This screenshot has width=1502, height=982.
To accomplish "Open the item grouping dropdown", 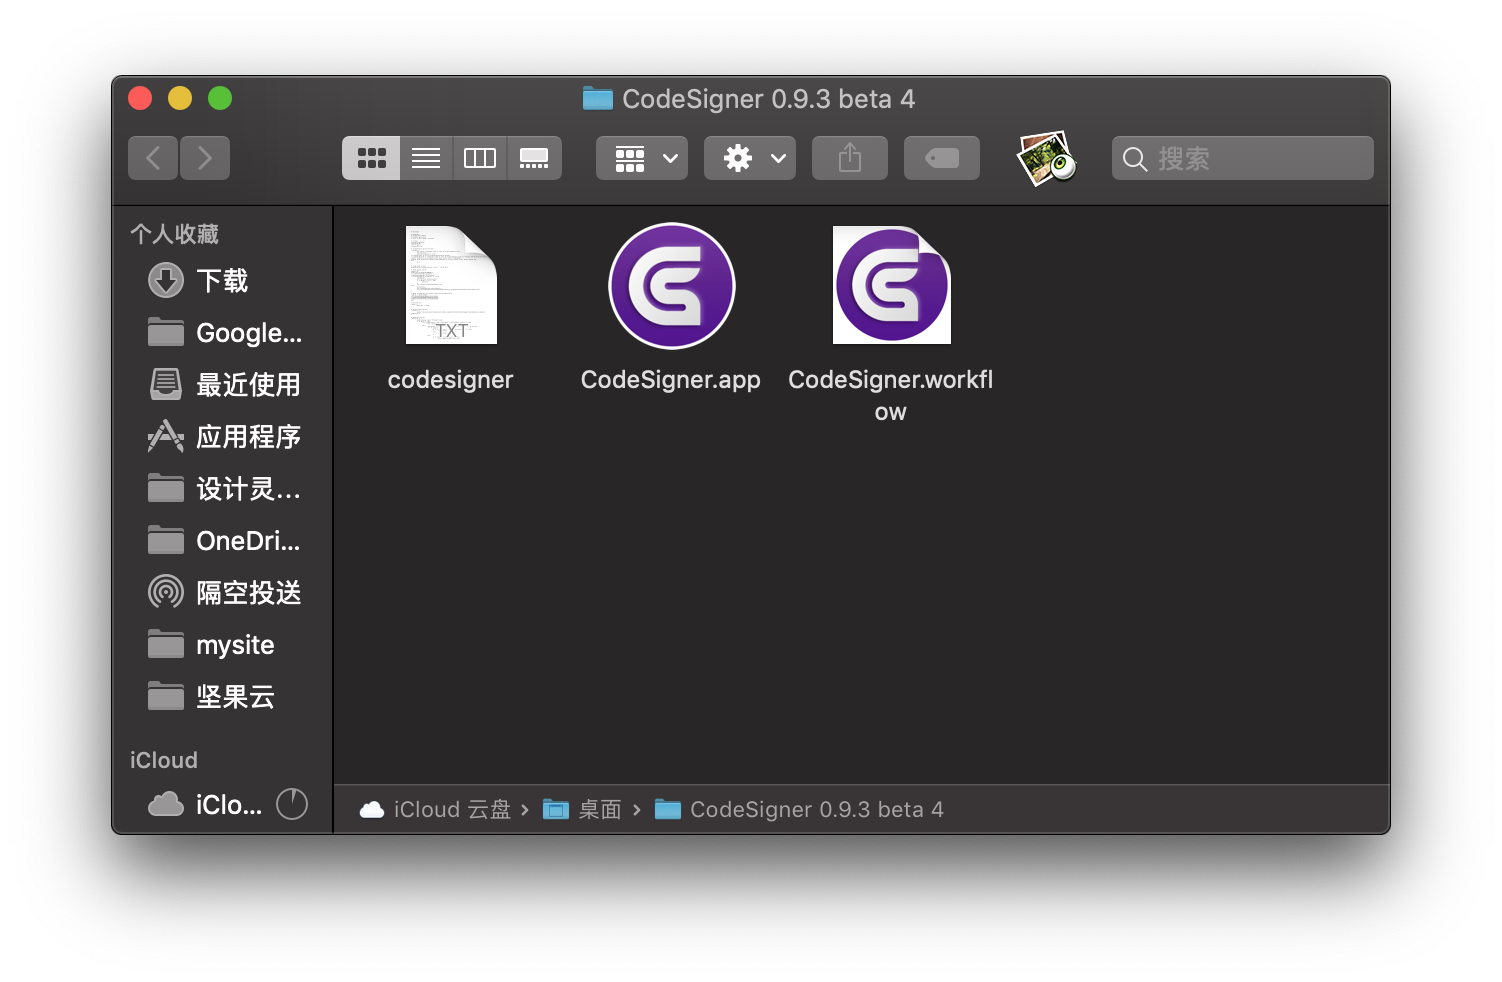I will (641, 157).
